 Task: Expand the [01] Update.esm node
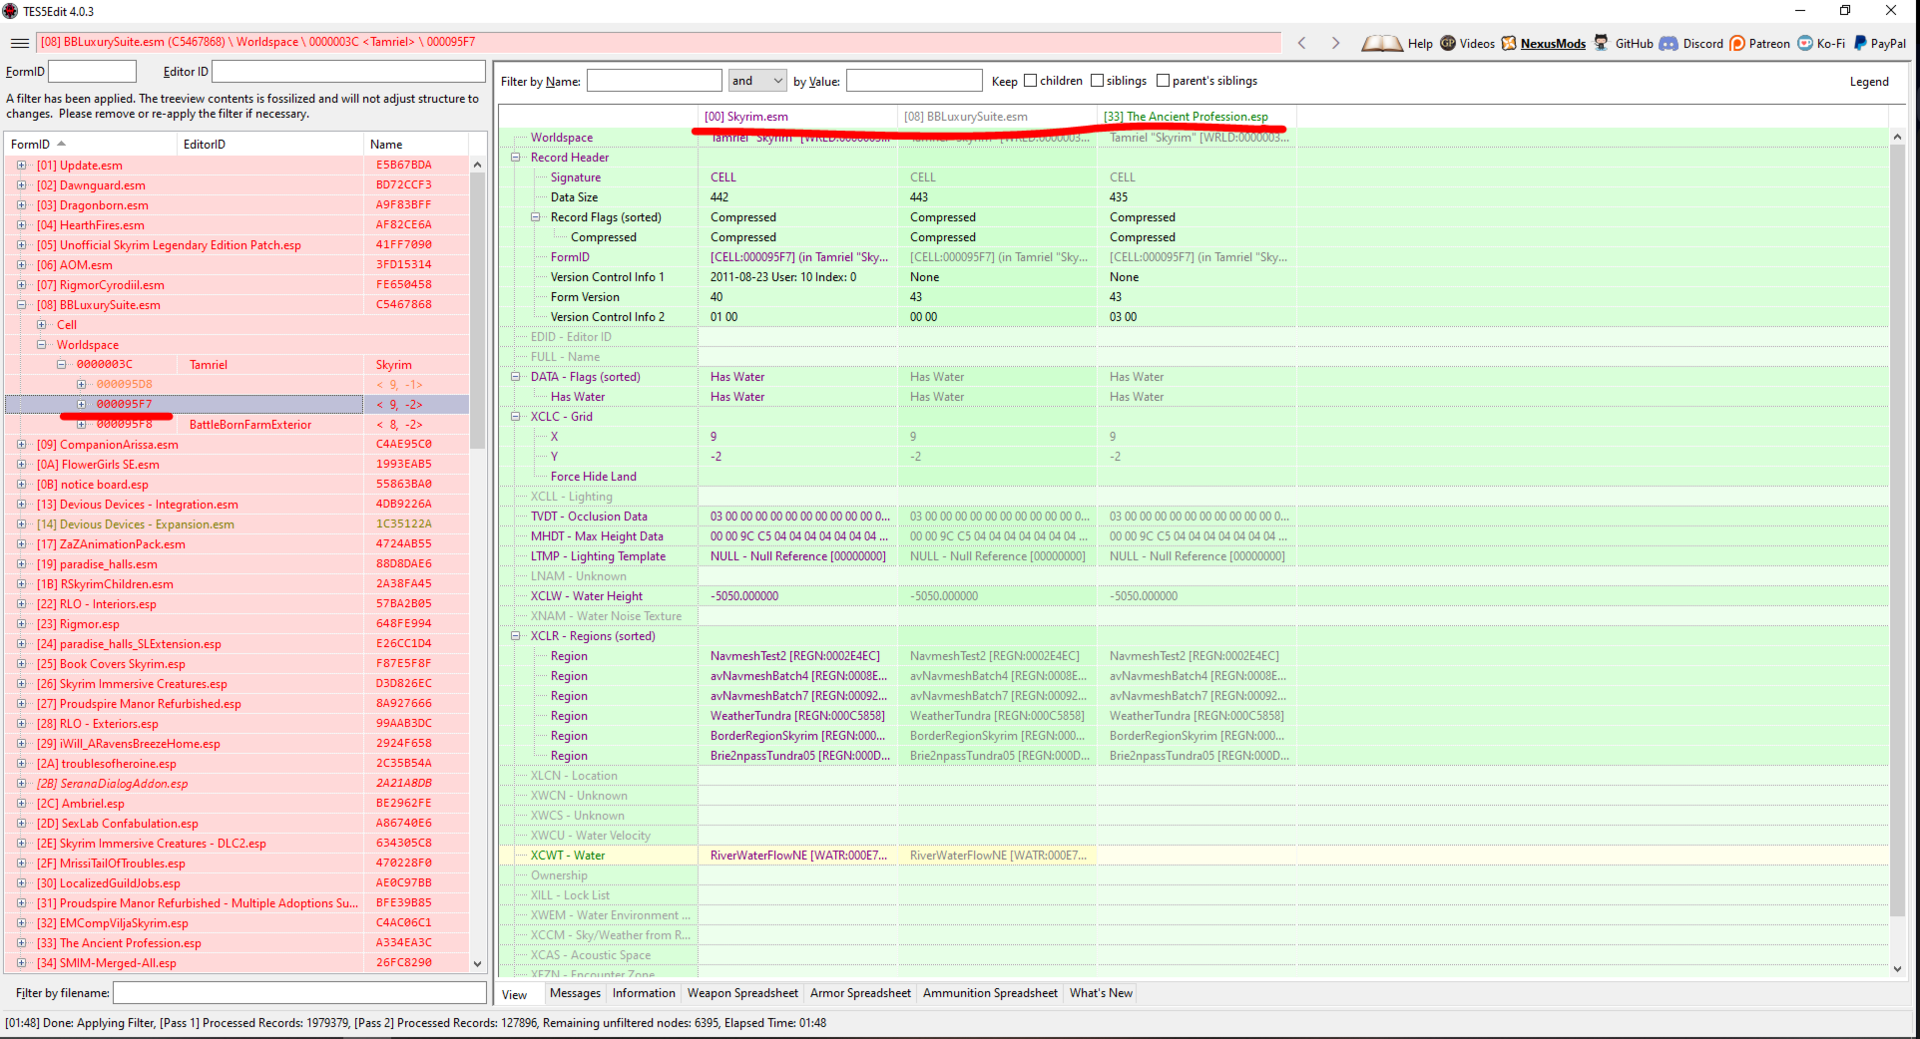tap(22, 166)
